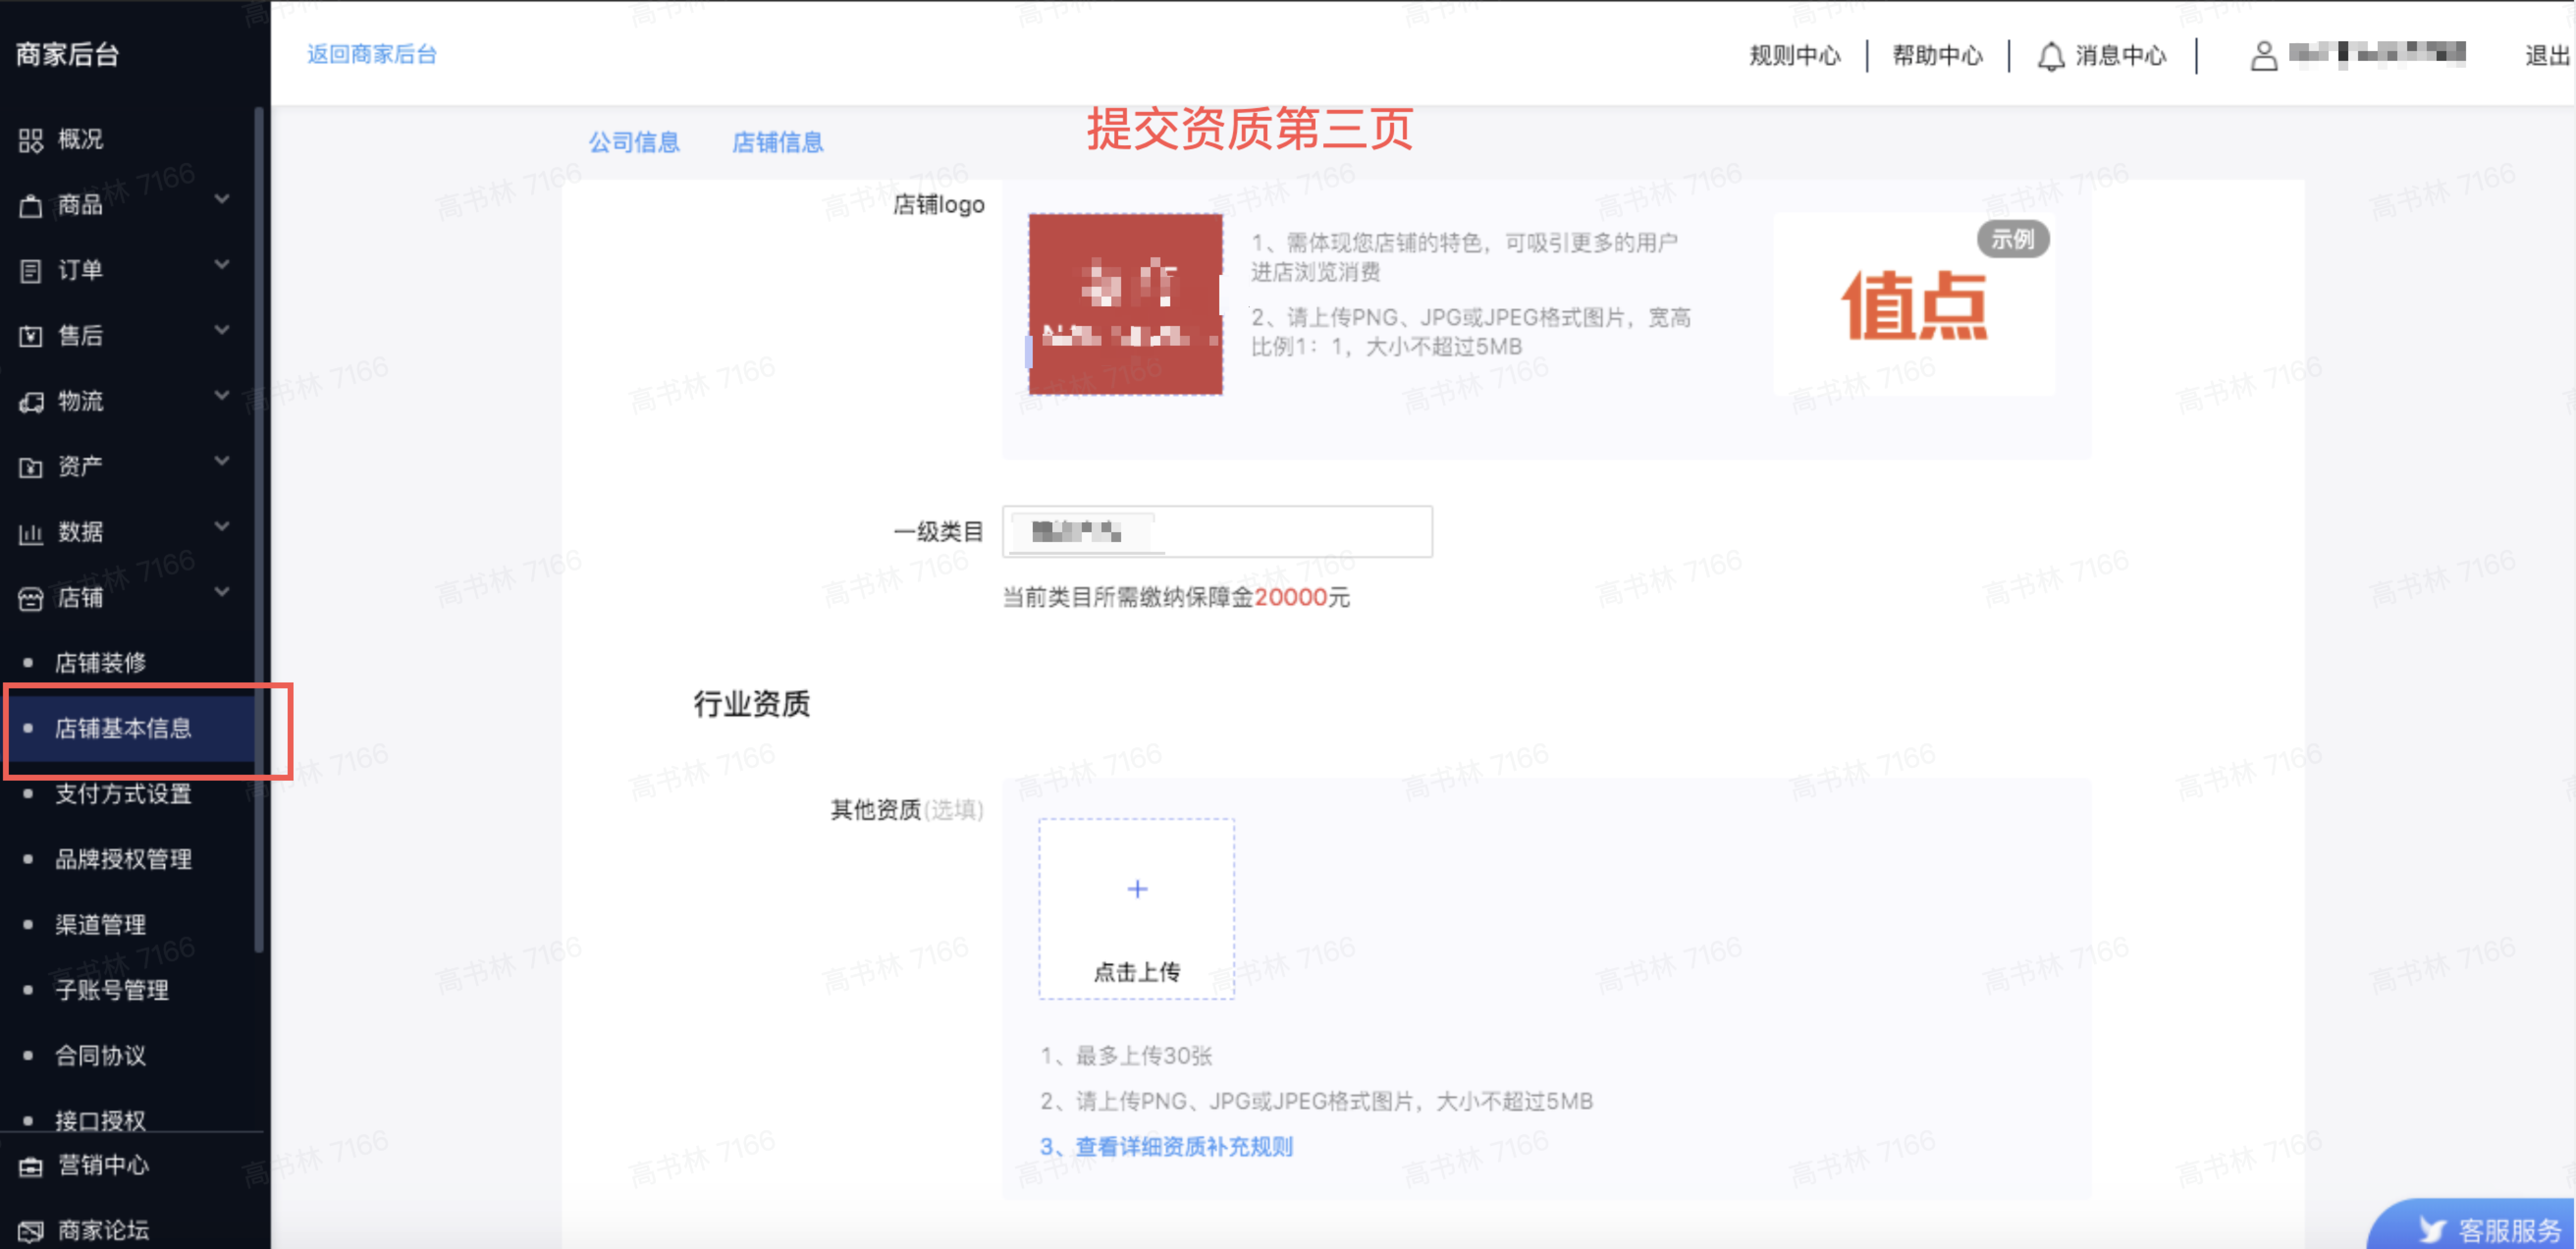
Task: Click the 退出 logout link
Action: tap(2549, 56)
